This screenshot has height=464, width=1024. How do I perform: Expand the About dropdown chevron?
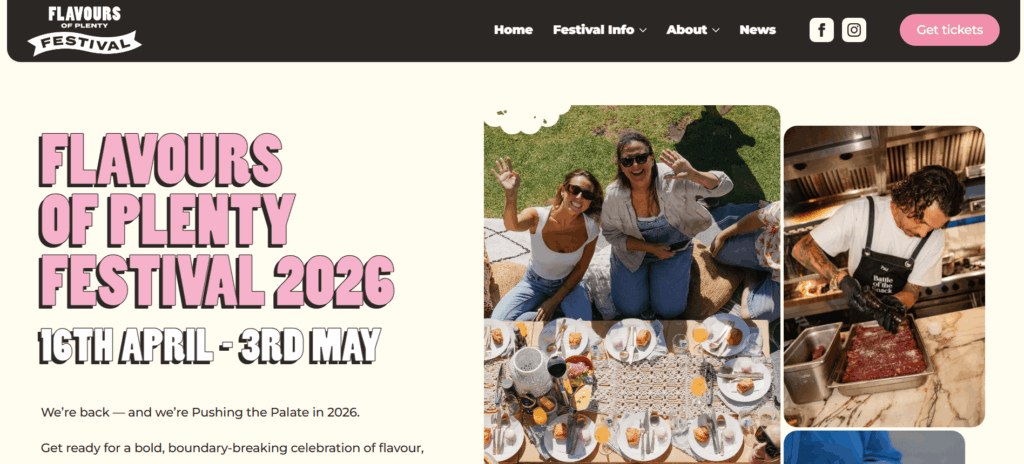pos(716,31)
